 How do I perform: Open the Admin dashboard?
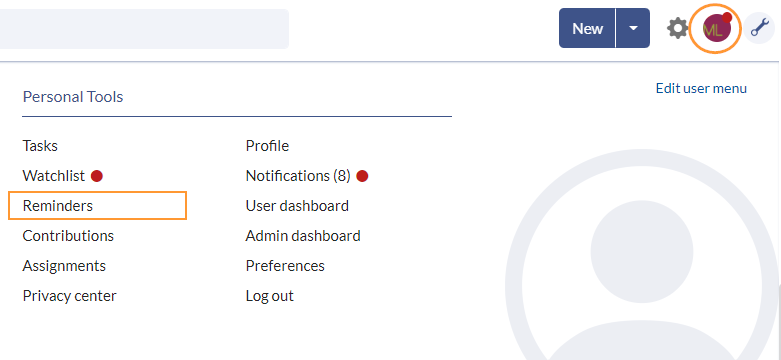pyautogui.click(x=303, y=236)
